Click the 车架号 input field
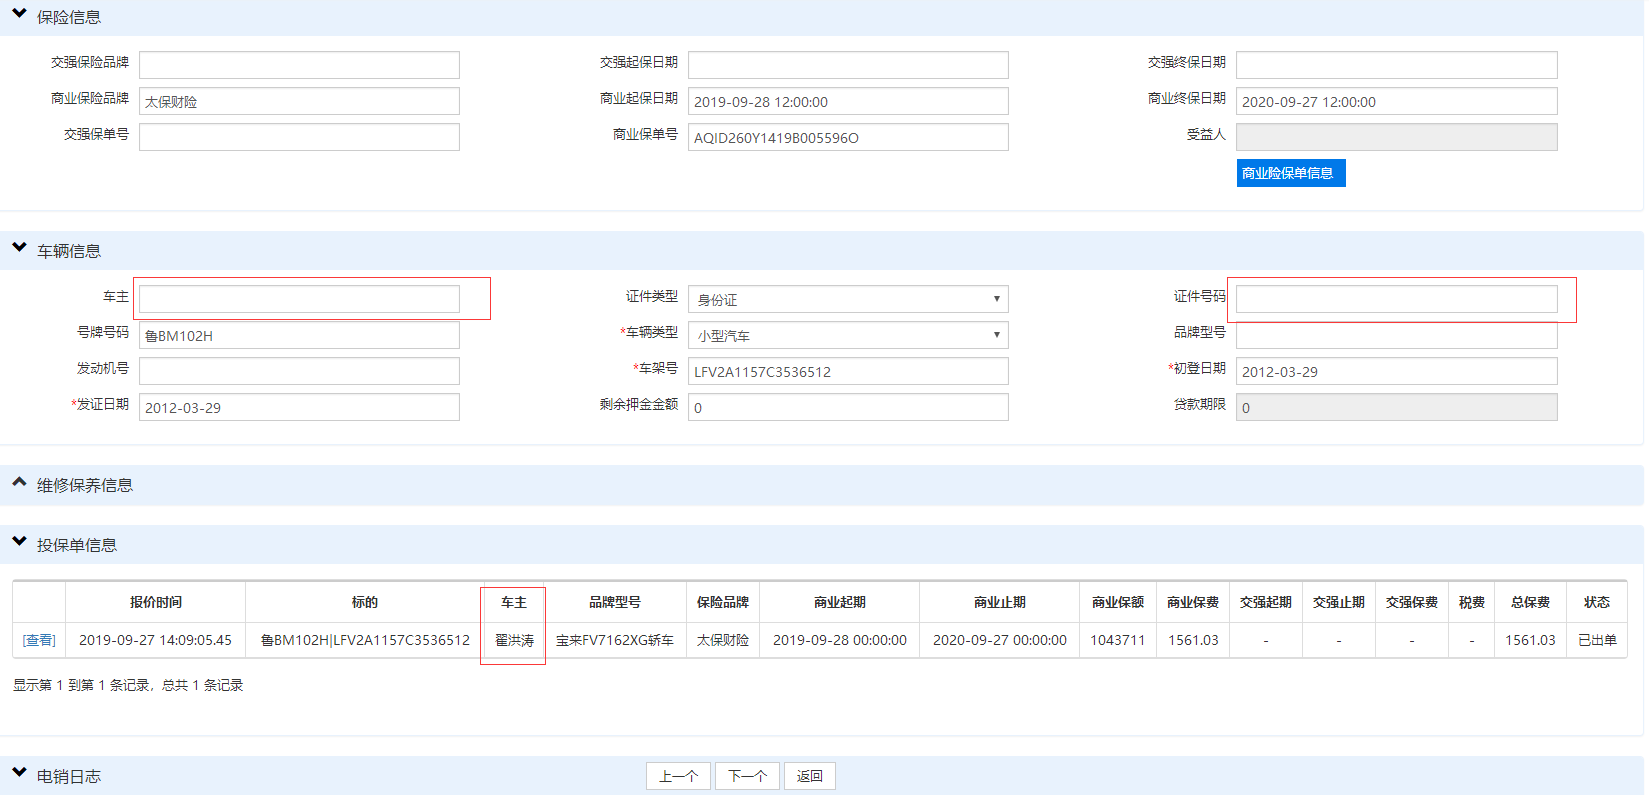This screenshot has width=1649, height=795. [x=848, y=371]
